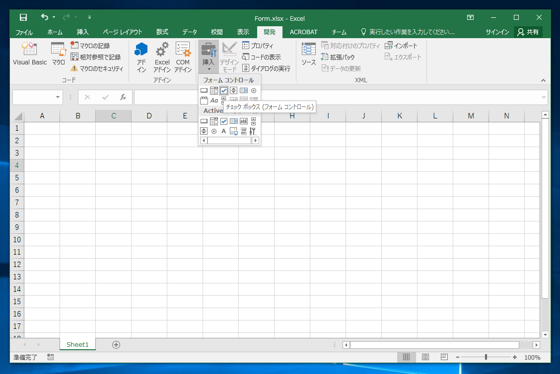This screenshot has height=374, width=560.
Task: Select the Check Box form control
Action: click(x=224, y=90)
